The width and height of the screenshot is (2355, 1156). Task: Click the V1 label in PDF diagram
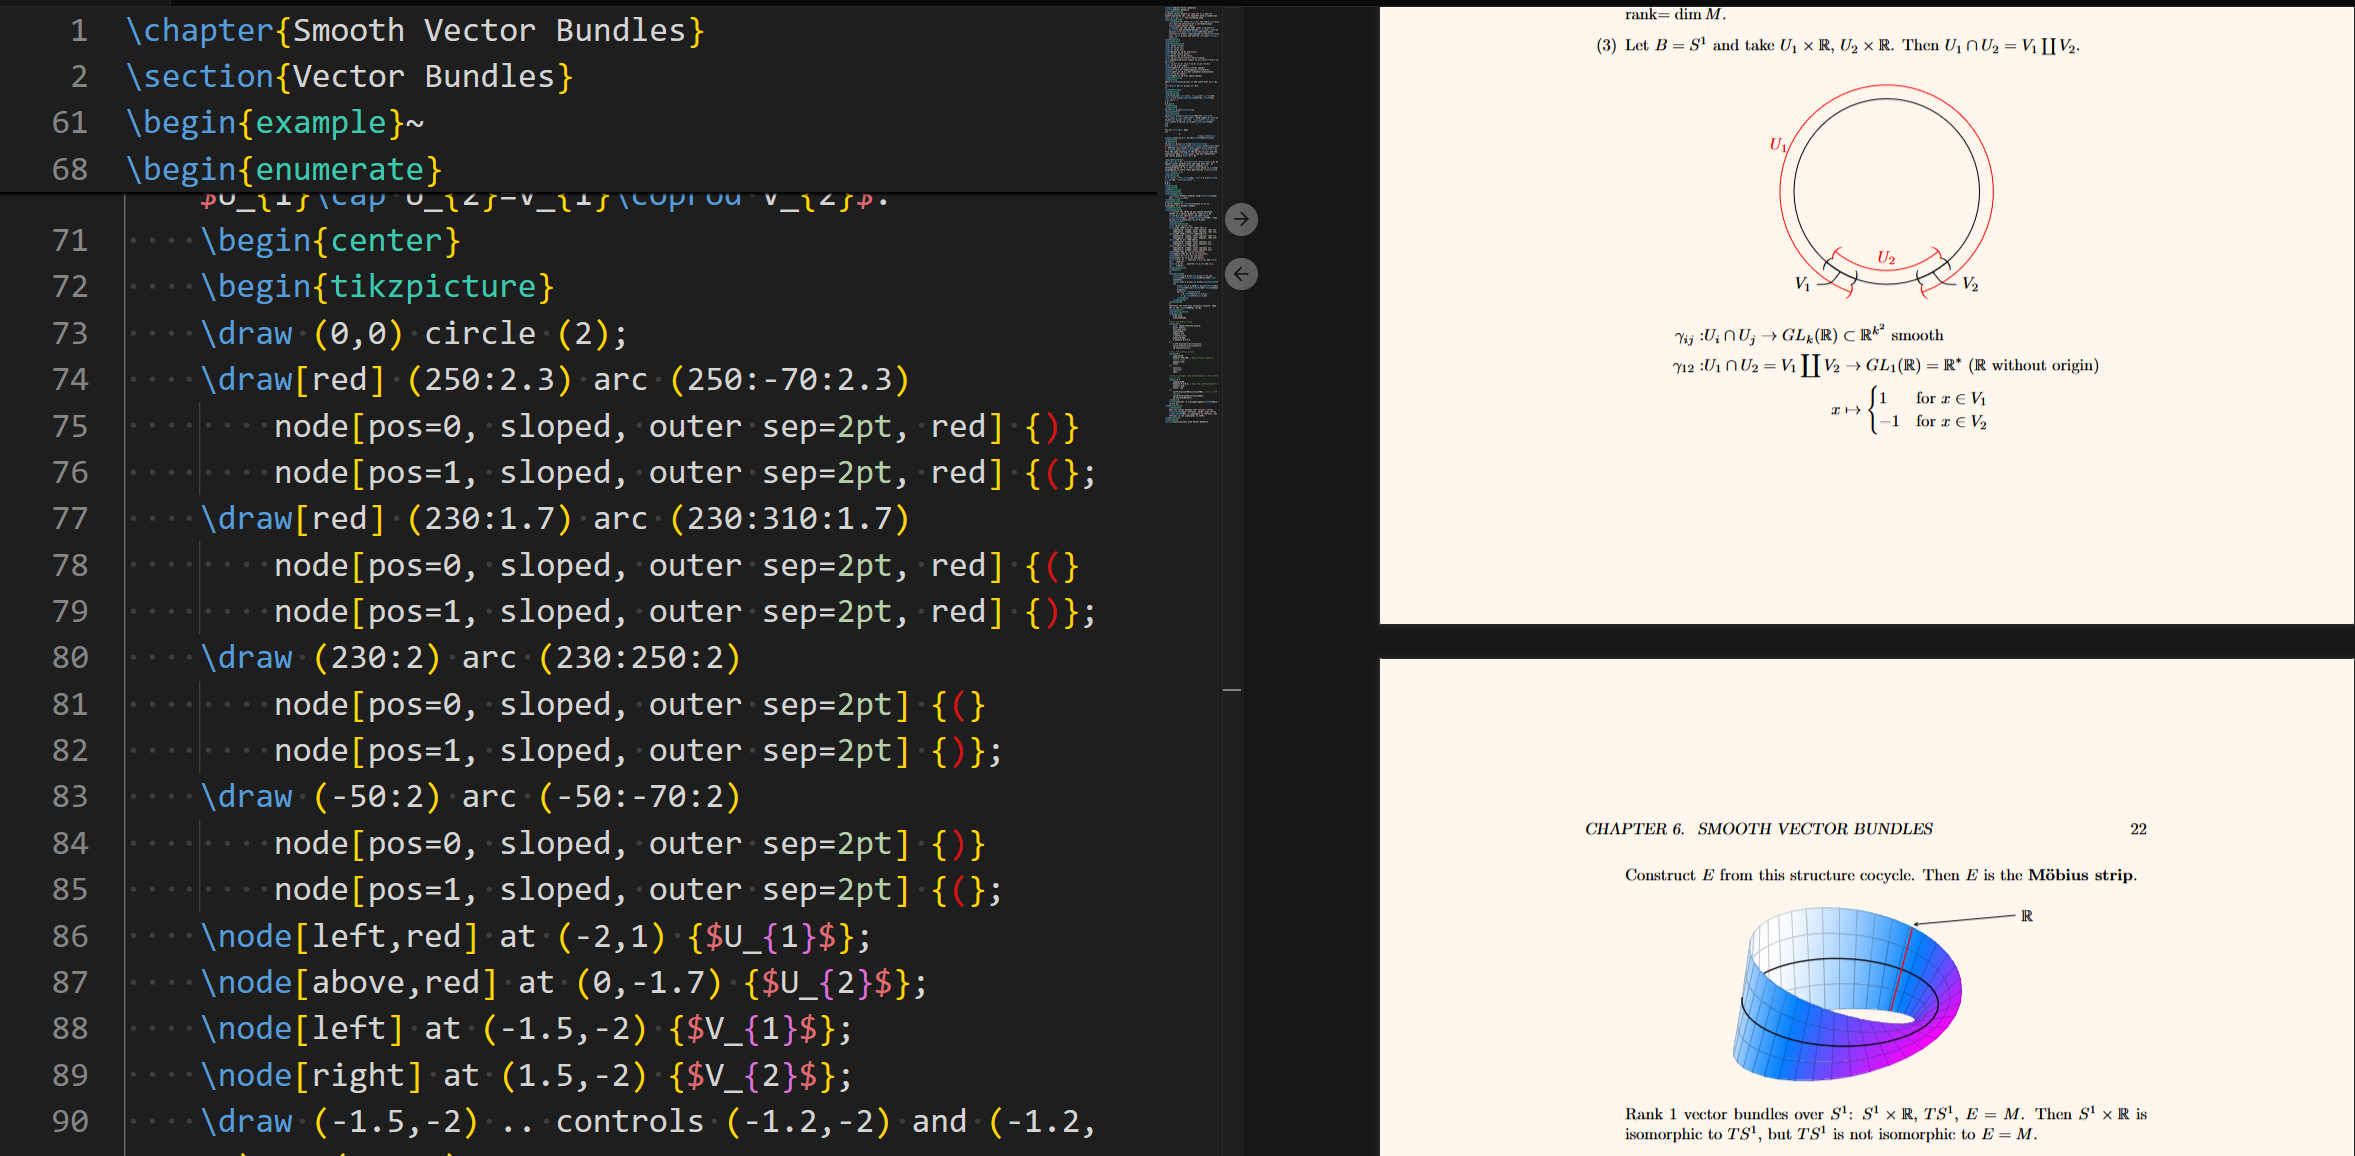coord(1802,284)
